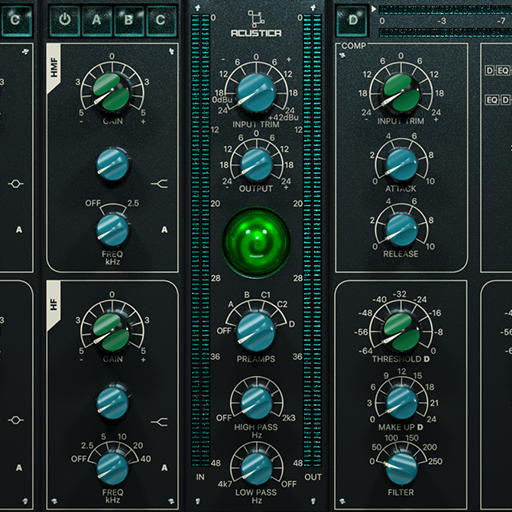Click the HMF FREQ kHz knob
The height and width of the screenshot is (512, 512).
[x=112, y=230]
